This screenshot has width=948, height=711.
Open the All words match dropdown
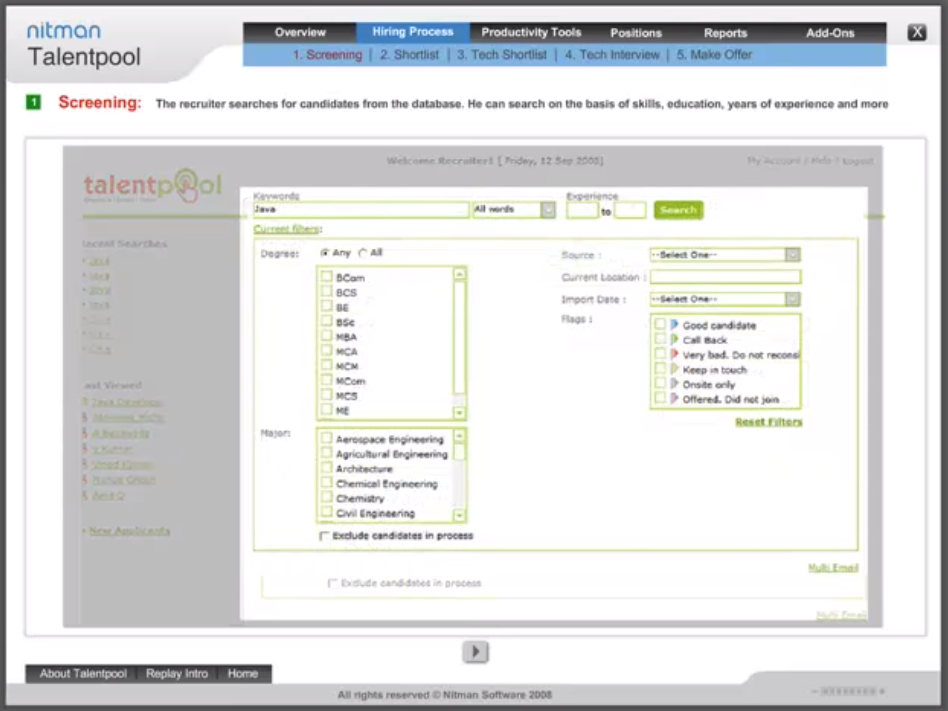coord(548,210)
